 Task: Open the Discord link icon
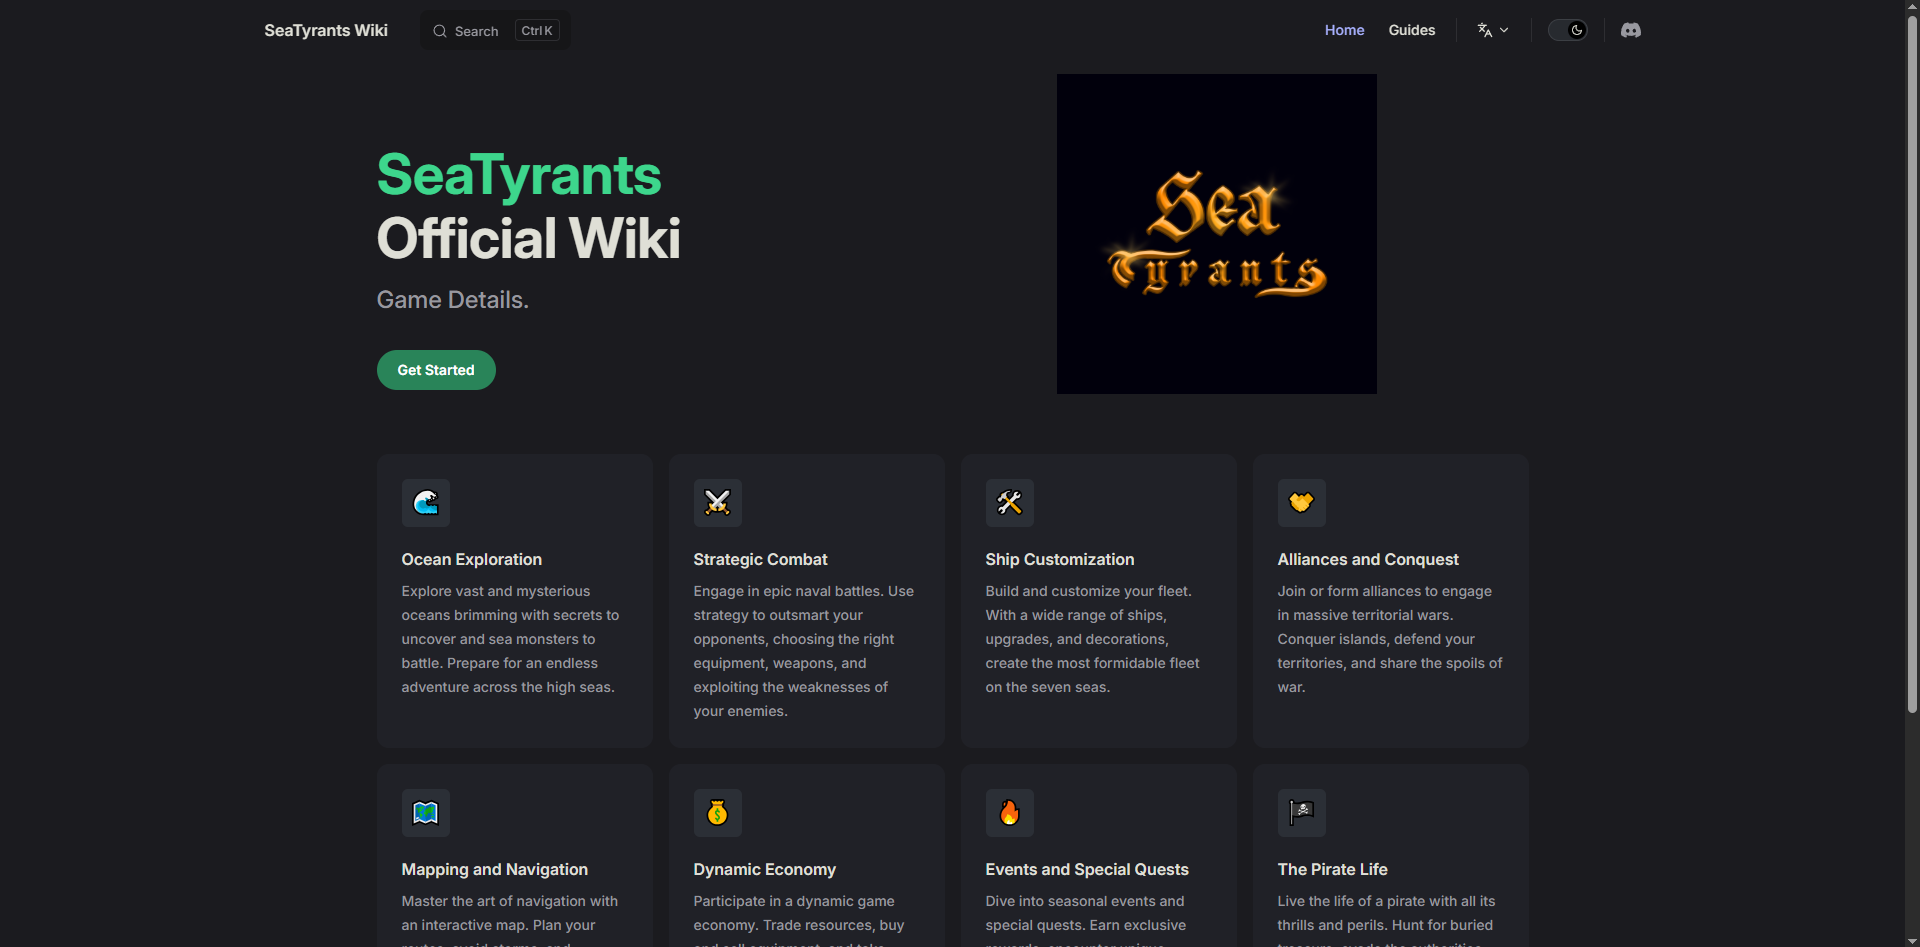point(1630,30)
